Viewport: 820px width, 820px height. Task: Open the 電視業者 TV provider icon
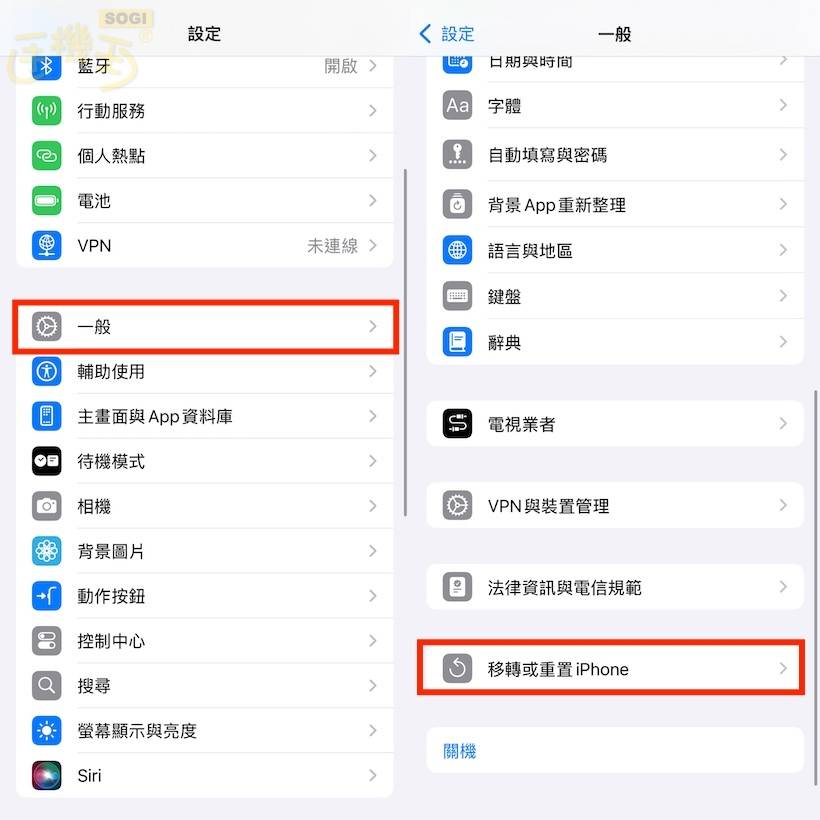pos(457,423)
